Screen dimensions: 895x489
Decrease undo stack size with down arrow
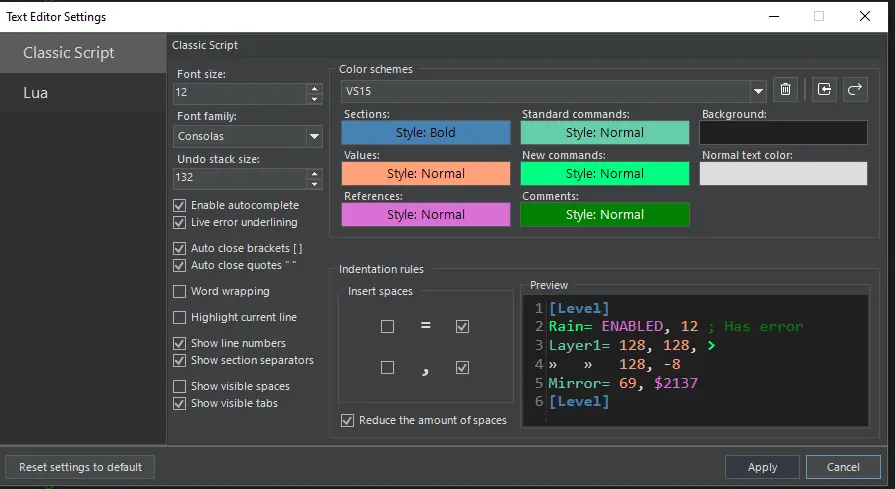(314, 184)
